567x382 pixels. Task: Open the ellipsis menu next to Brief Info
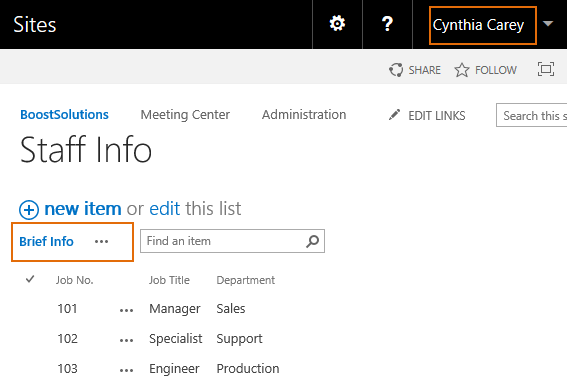point(101,242)
